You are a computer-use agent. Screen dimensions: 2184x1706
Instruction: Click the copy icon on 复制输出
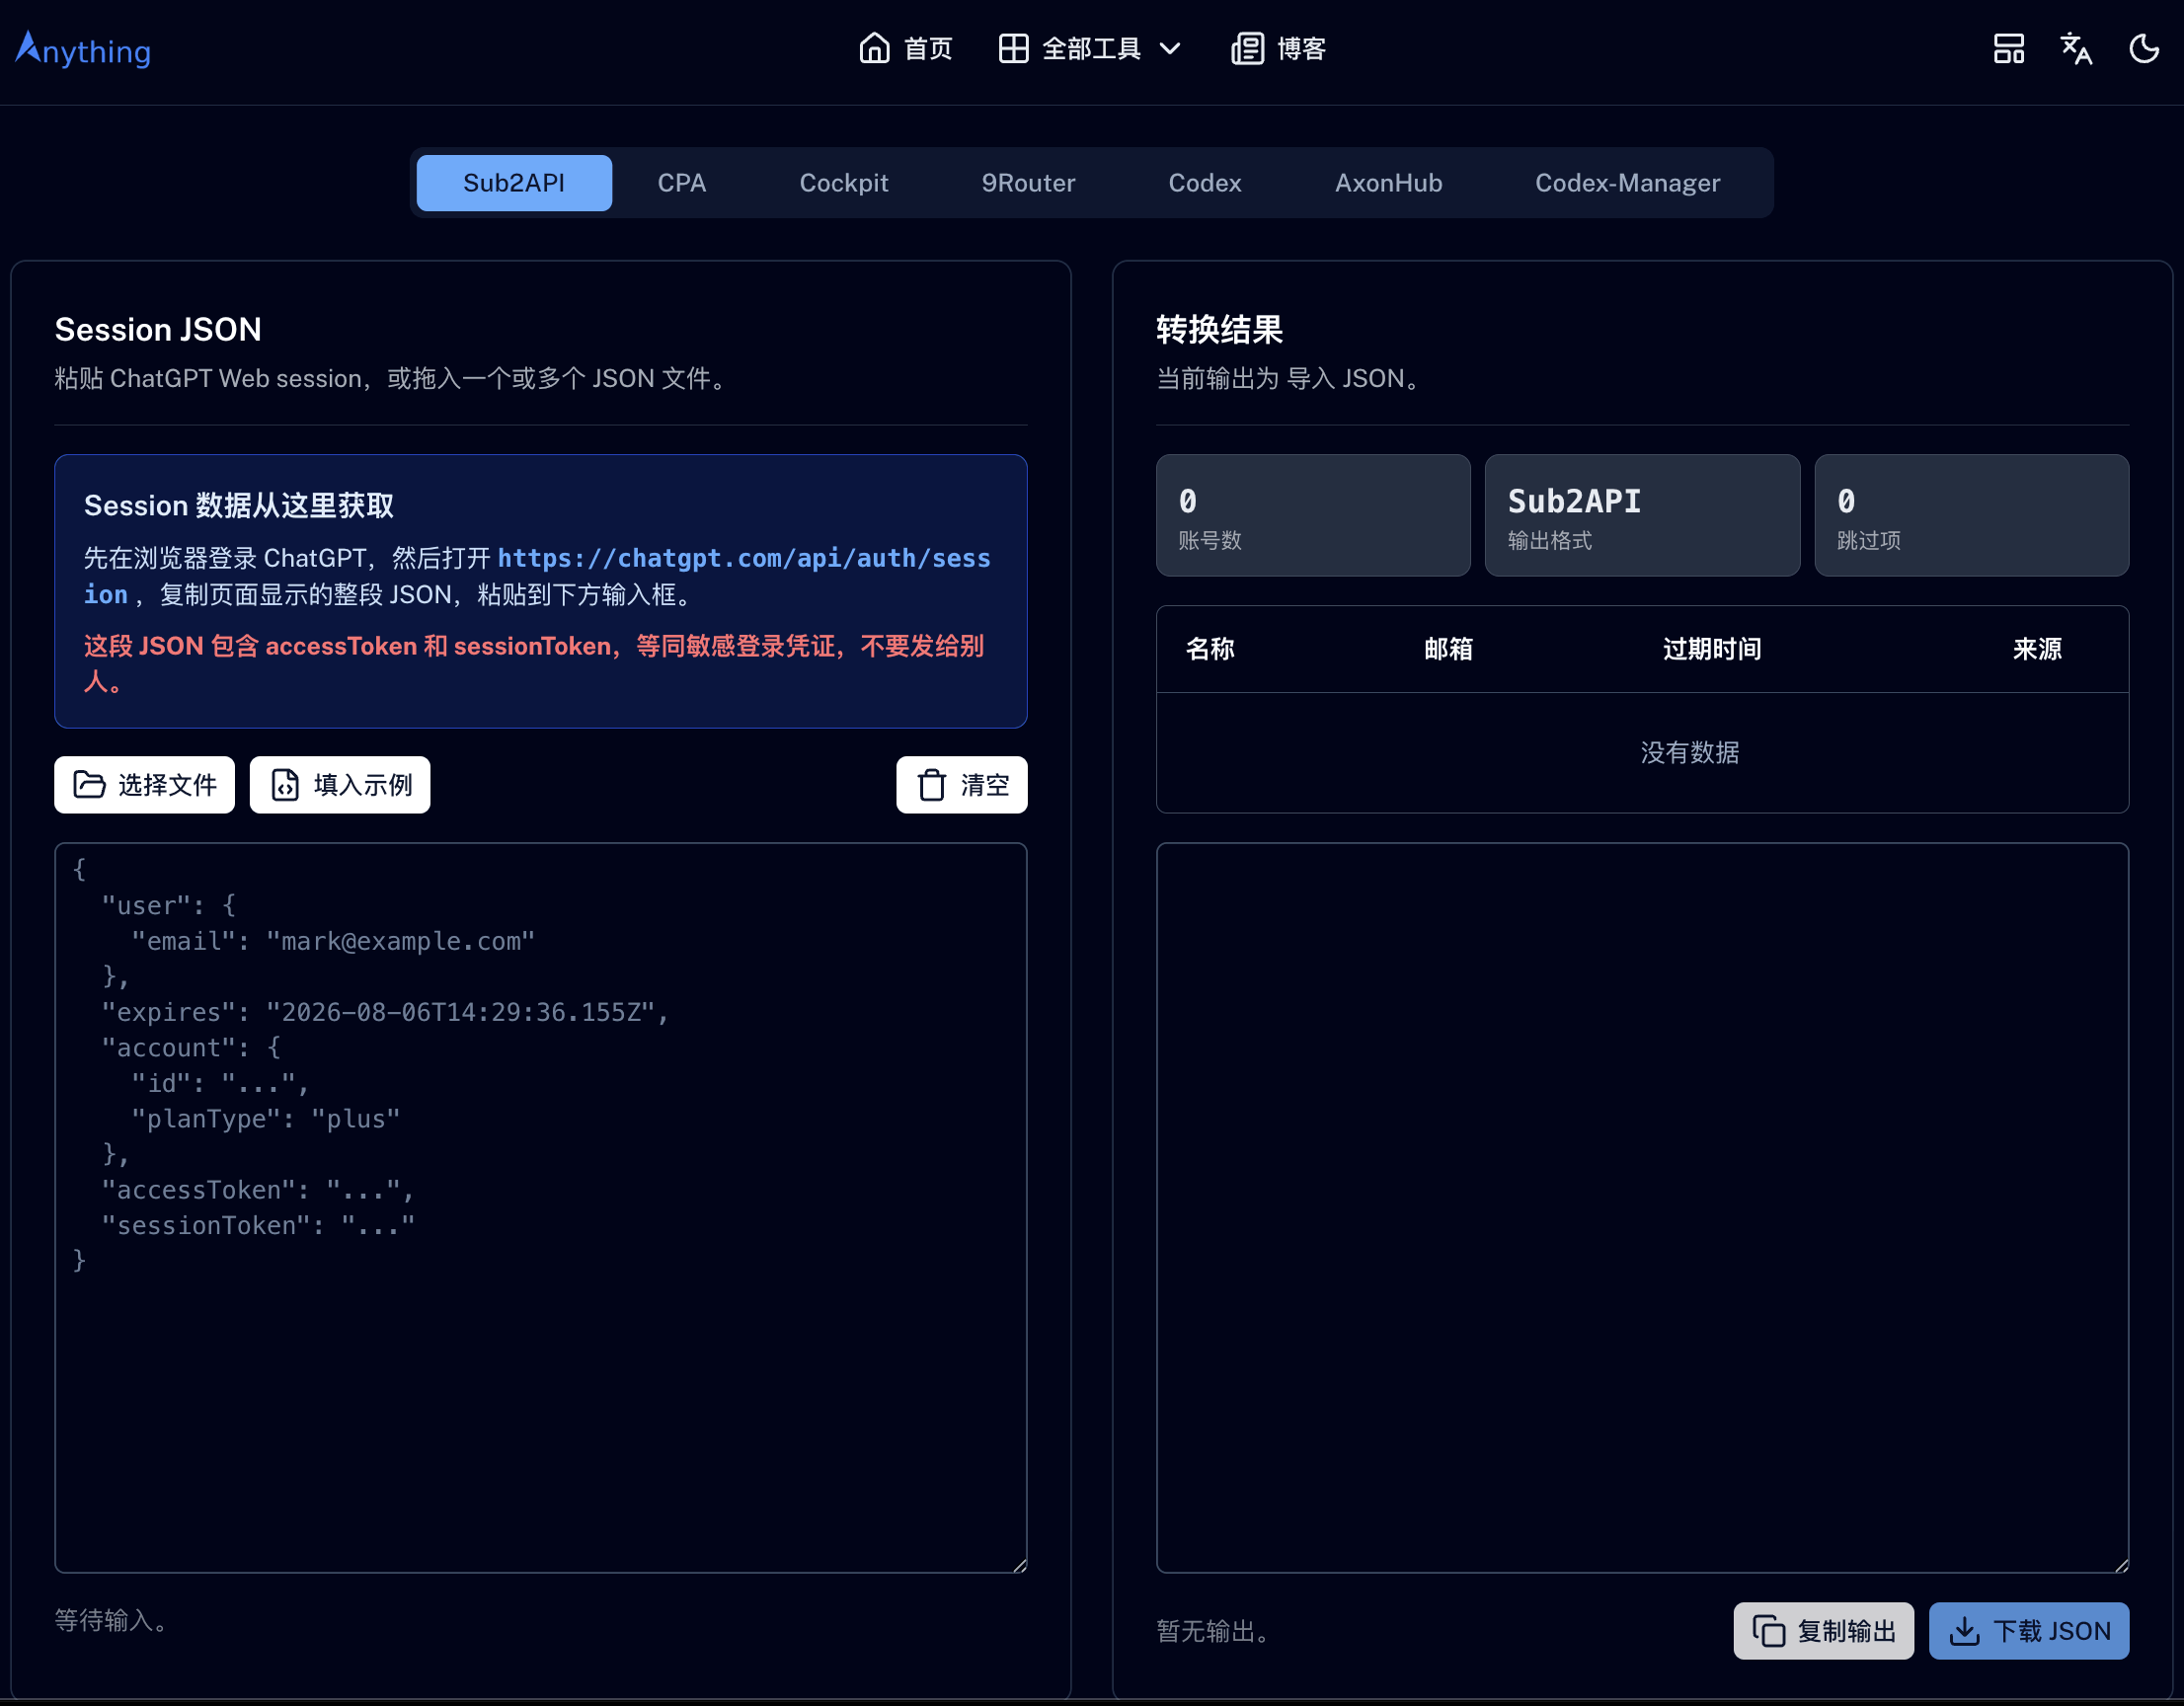coord(1768,1631)
